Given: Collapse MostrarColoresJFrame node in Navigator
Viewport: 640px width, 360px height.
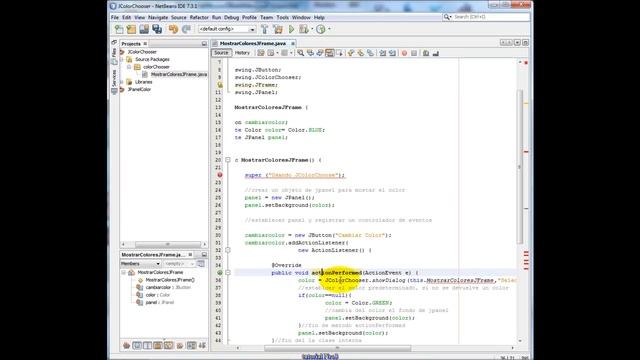Looking at the screenshot, I should (x=124, y=272).
